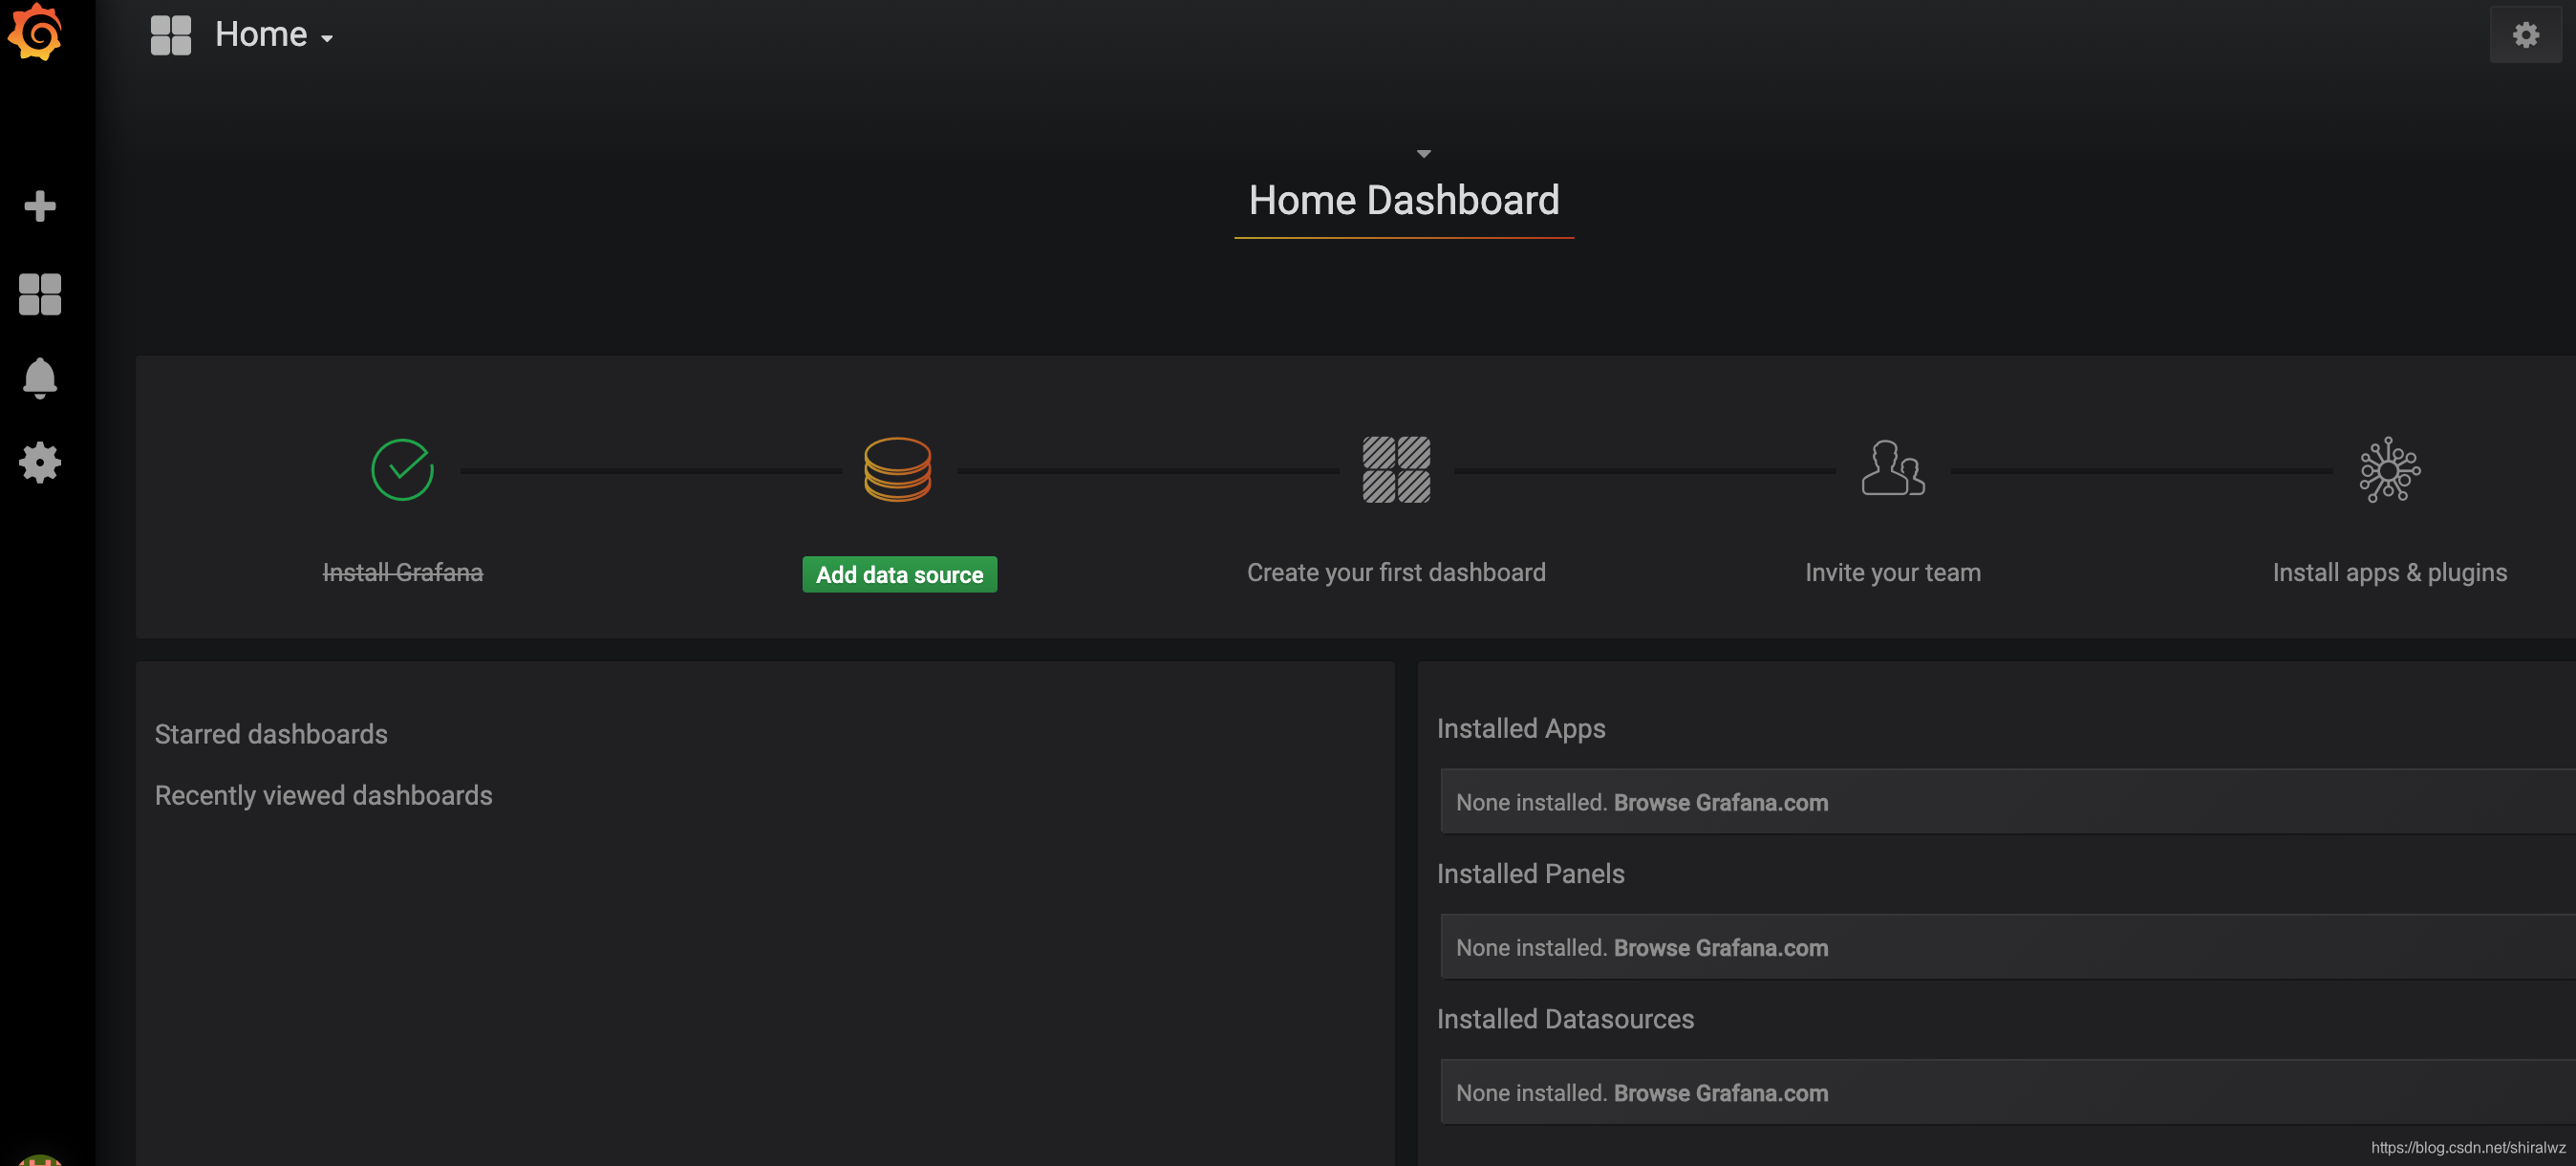Click the struck-through Install Grafana label
Viewport: 2576px width, 1166px height.
[403, 573]
